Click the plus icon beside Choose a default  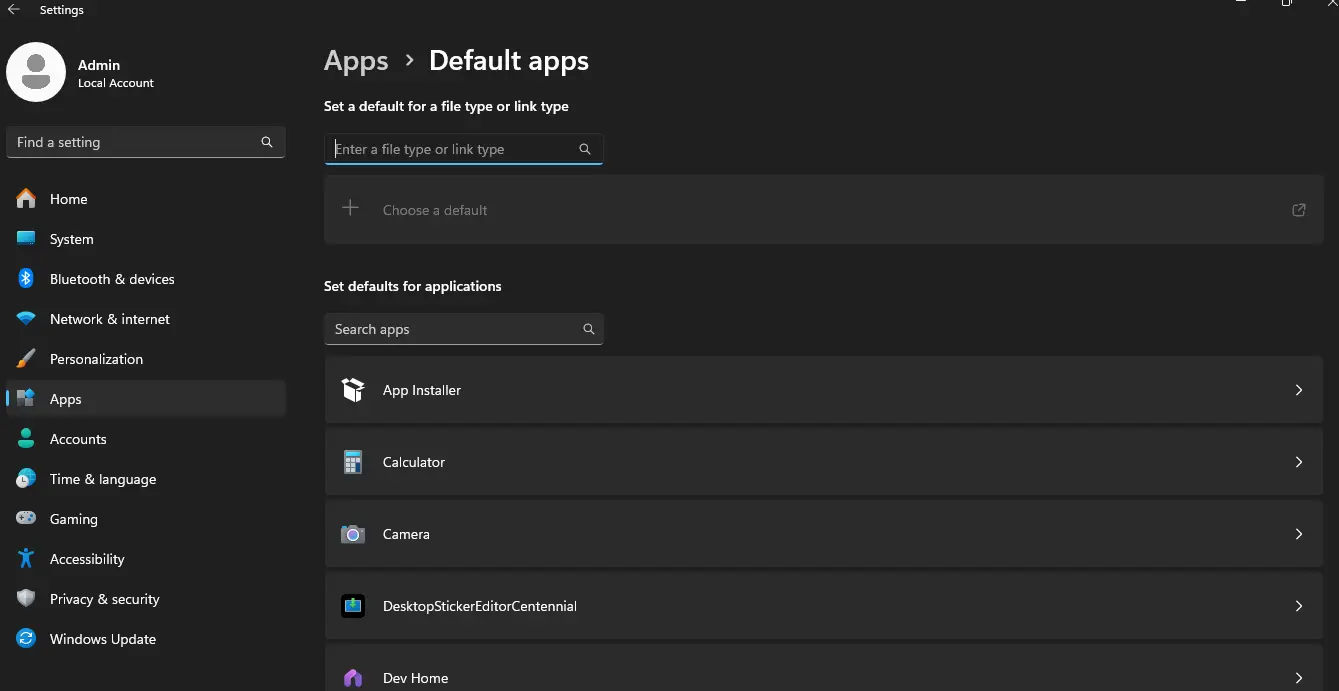(x=350, y=209)
